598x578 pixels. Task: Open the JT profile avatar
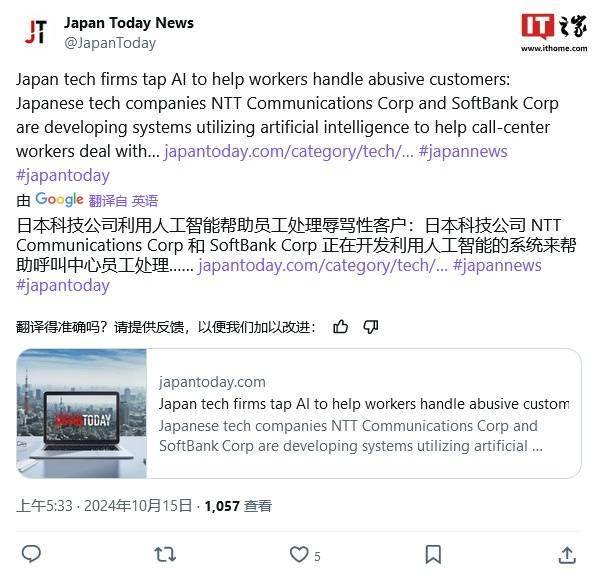[36, 32]
